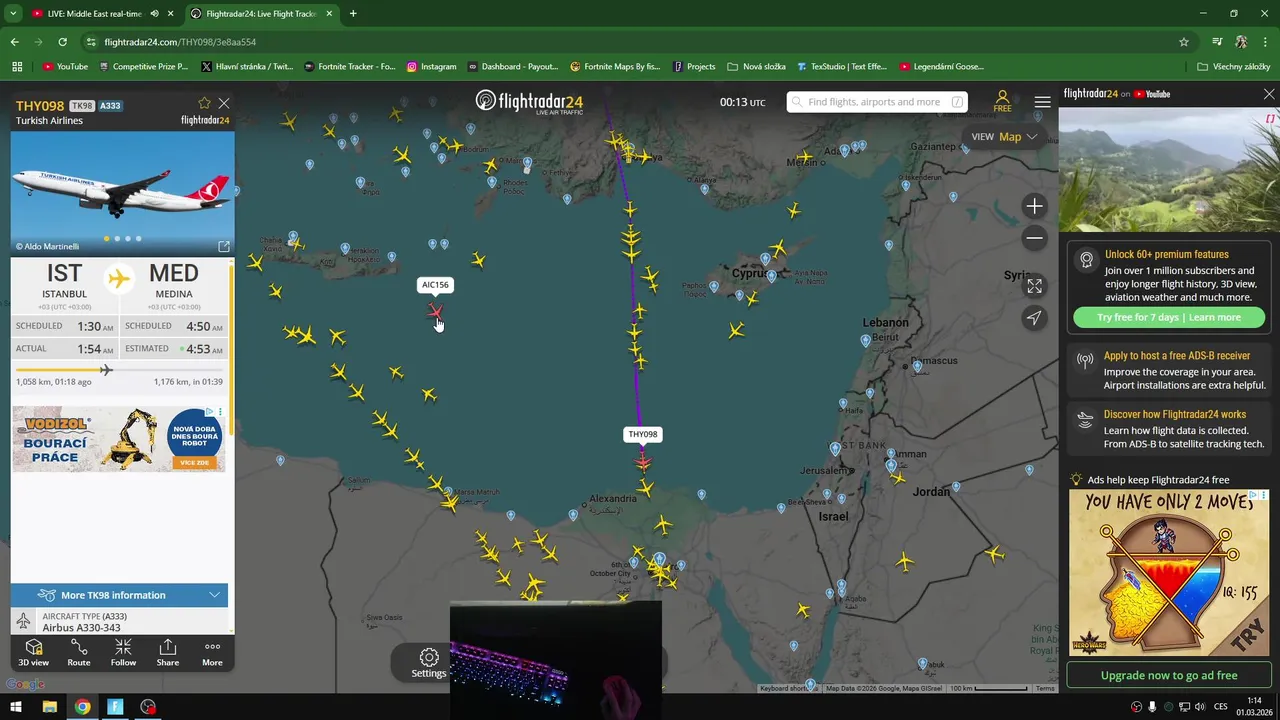Viewport: 1280px width, 720px height.
Task: Select the red AIC156 aircraft on map
Action: point(435,311)
